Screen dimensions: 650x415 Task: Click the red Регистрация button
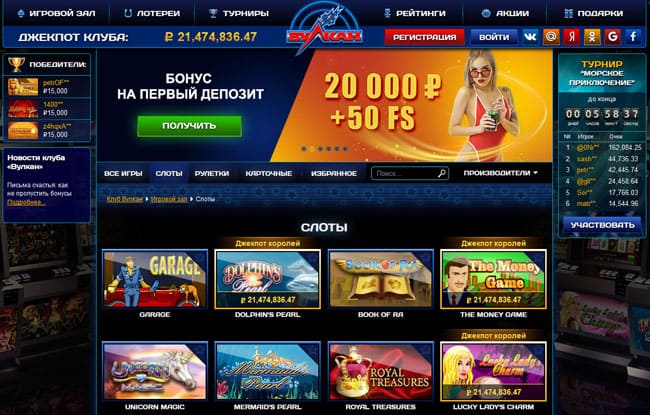(x=424, y=37)
